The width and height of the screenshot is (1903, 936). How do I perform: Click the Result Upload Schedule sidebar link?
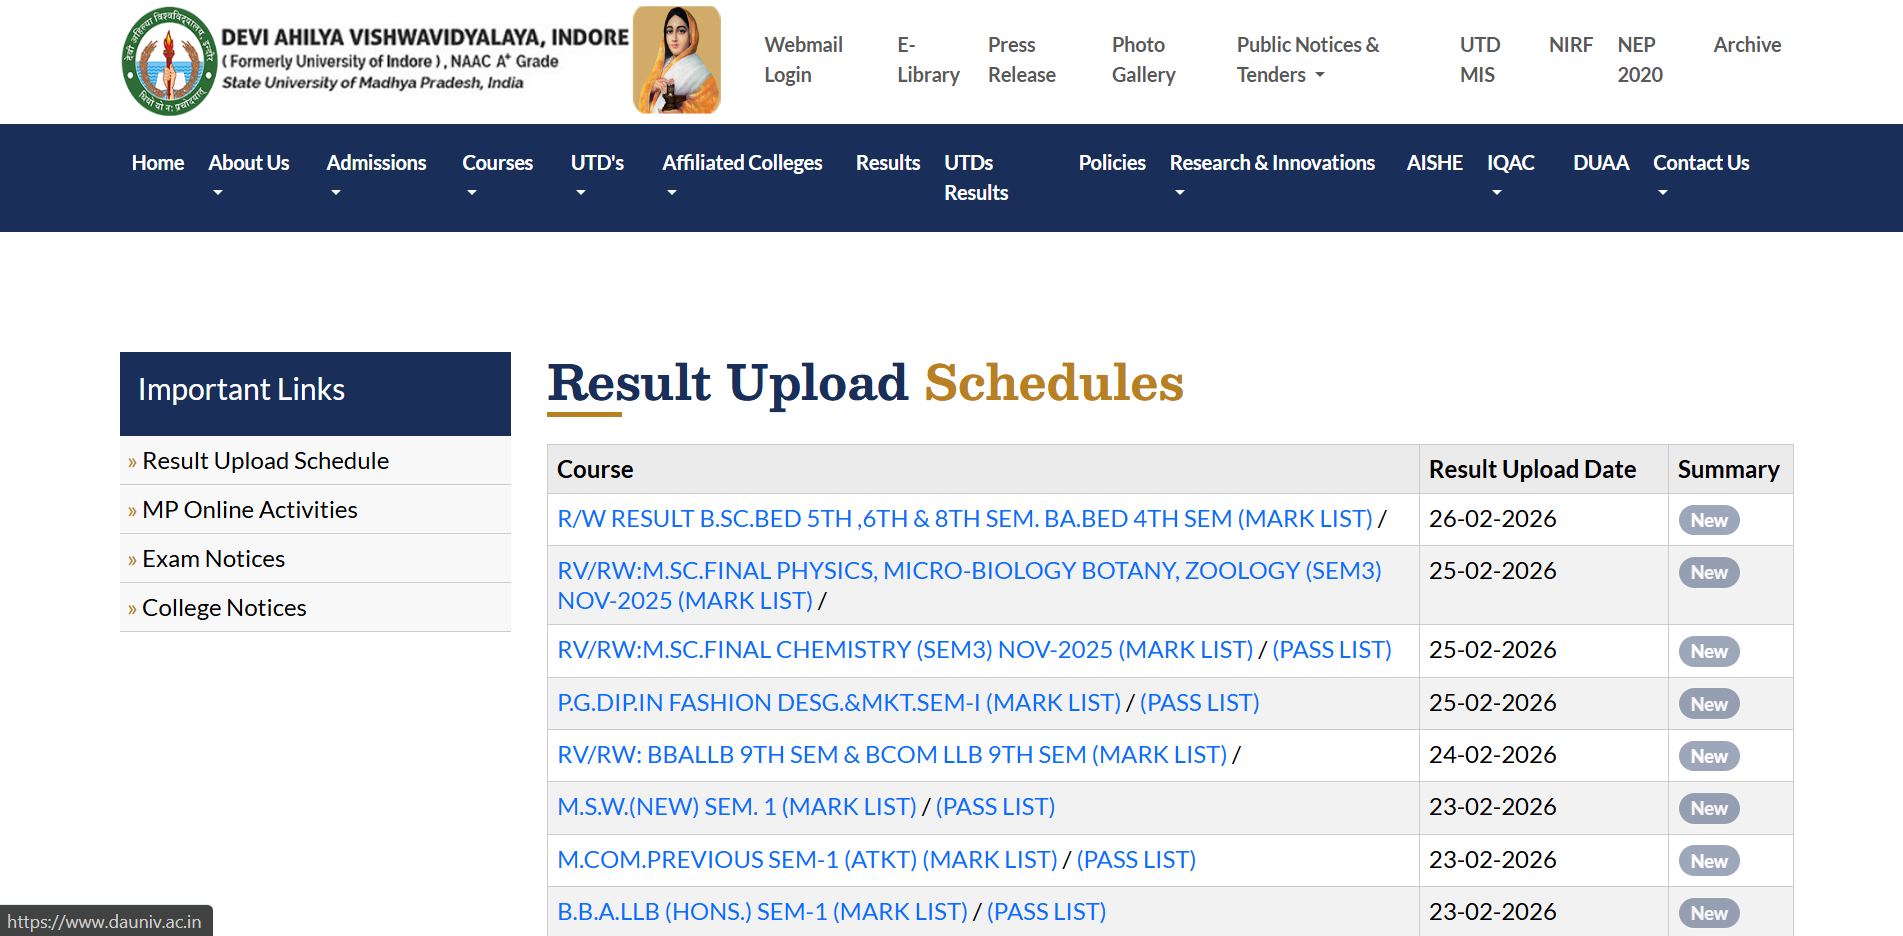pos(265,460)
